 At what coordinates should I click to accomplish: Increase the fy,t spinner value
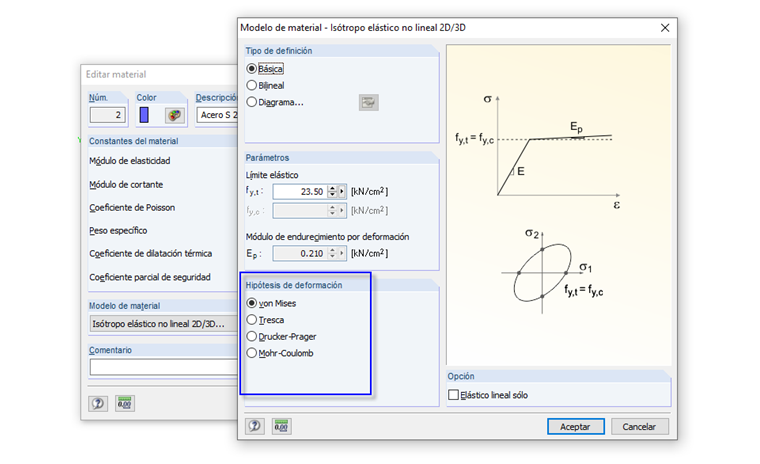click(332, 188)
